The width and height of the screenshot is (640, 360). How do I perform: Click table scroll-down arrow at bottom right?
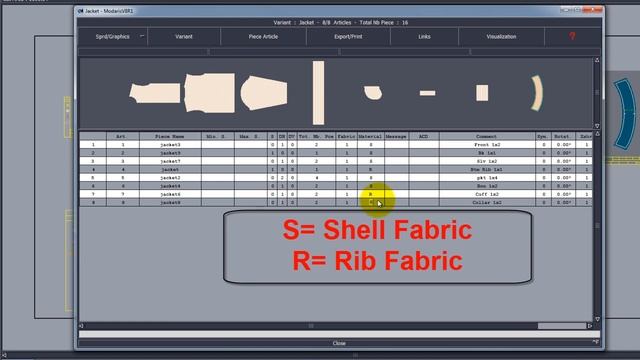tap(597, 319)
